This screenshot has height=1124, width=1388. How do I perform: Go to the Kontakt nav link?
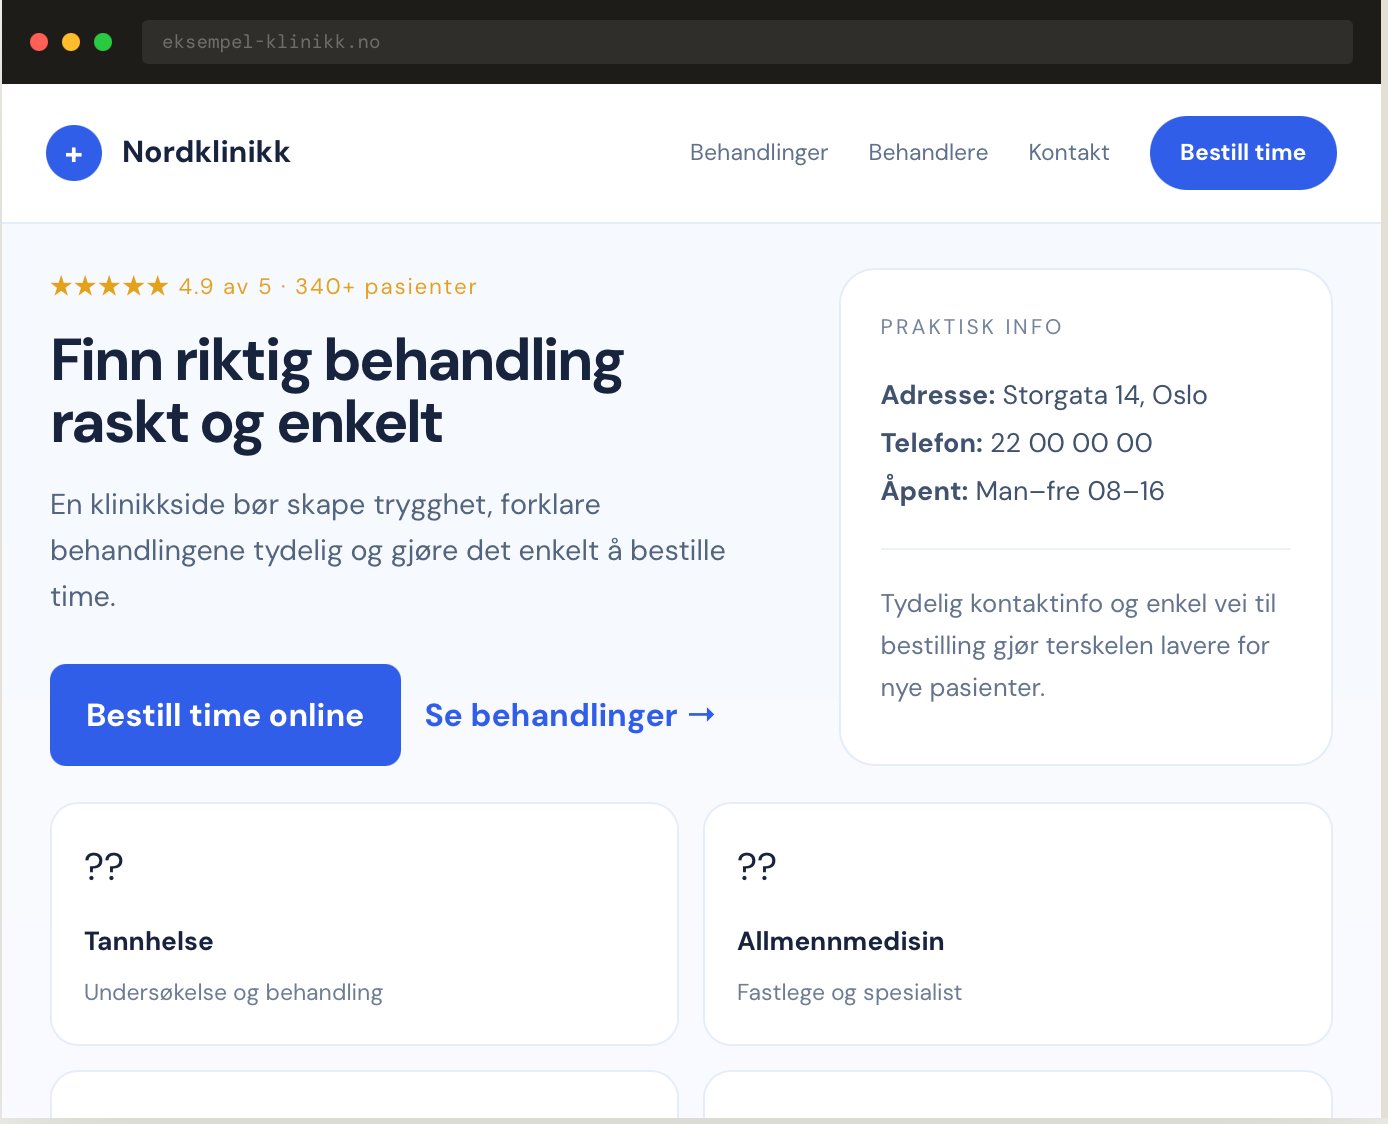point(1069,152)
